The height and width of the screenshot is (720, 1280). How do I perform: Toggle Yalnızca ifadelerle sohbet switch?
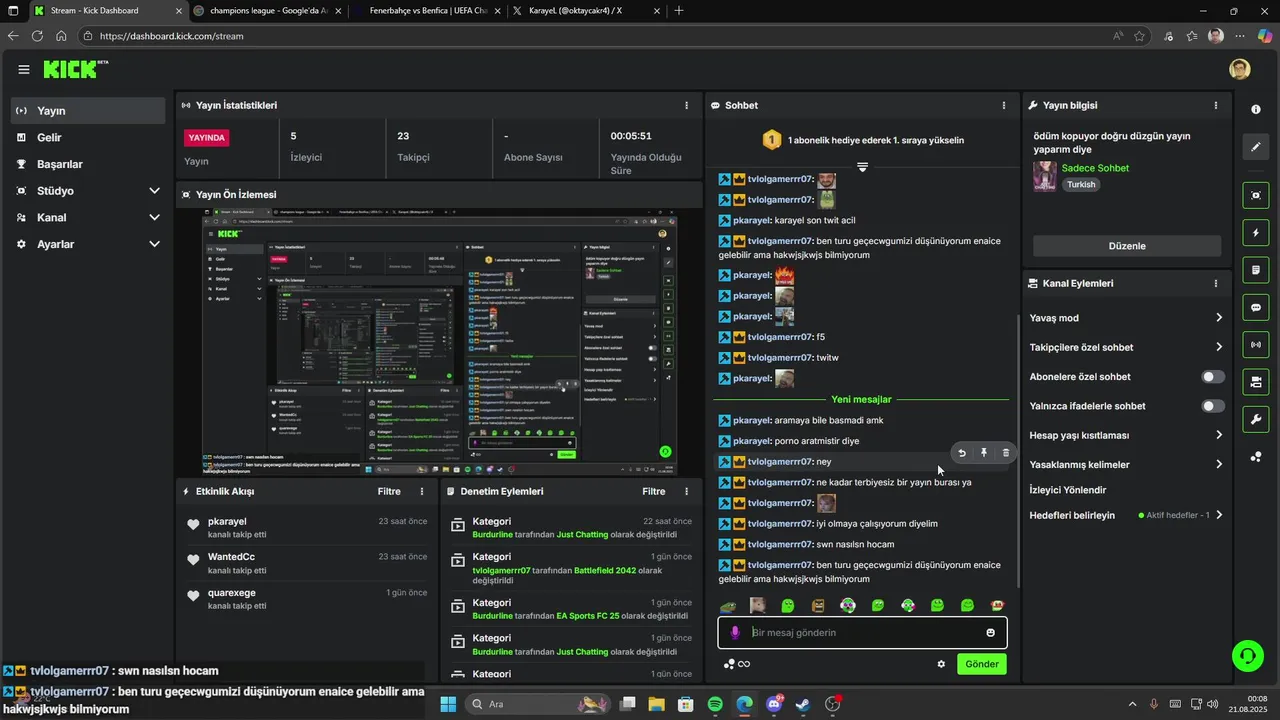(x=1213, y=406)
